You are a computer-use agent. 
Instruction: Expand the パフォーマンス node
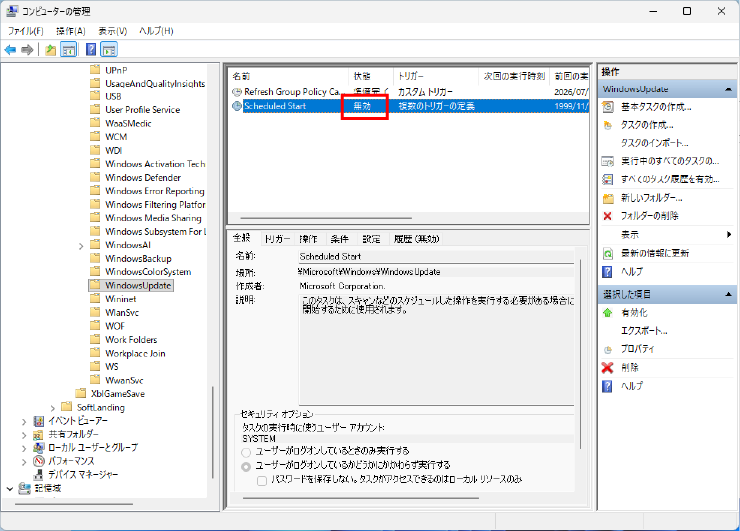(24, 461)
